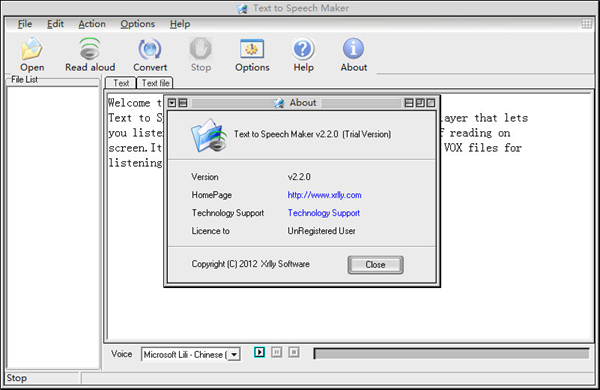Screen dimensions: 600x390
Task: Open the Help menu in menu bar
Action: [180, 24]
